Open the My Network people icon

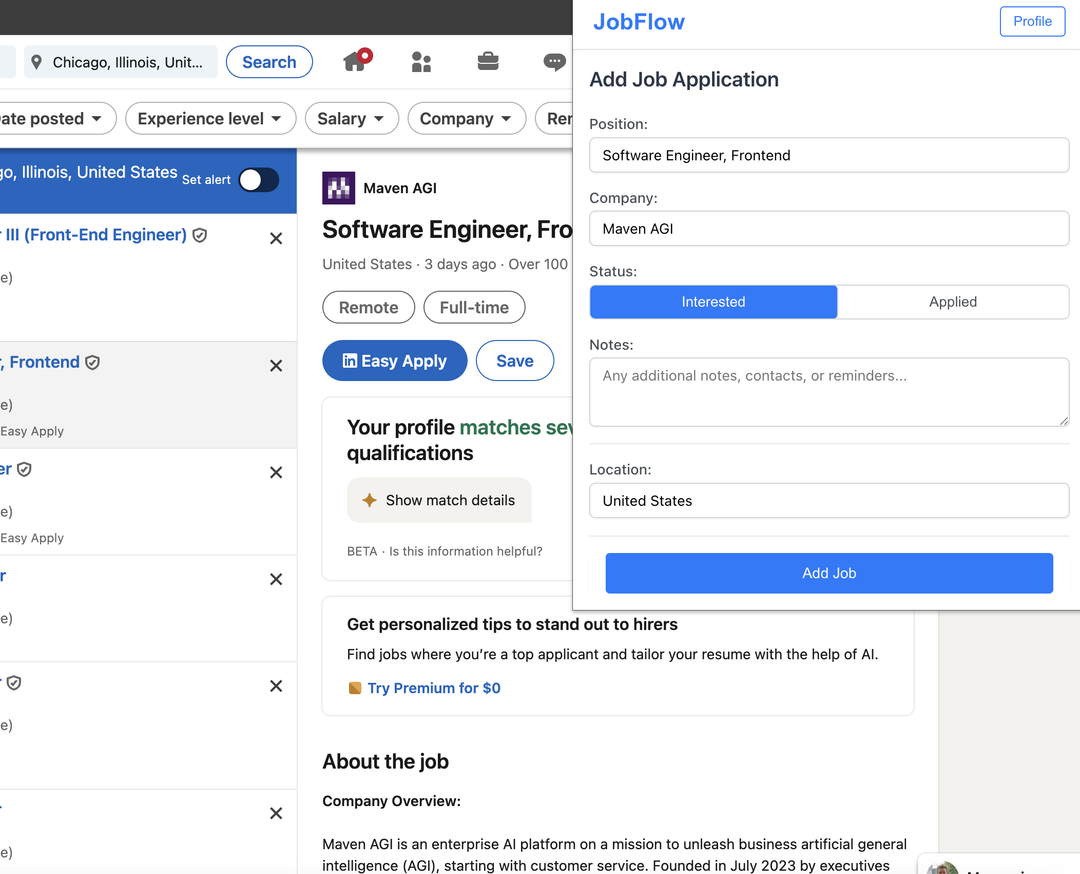[421, 61]
